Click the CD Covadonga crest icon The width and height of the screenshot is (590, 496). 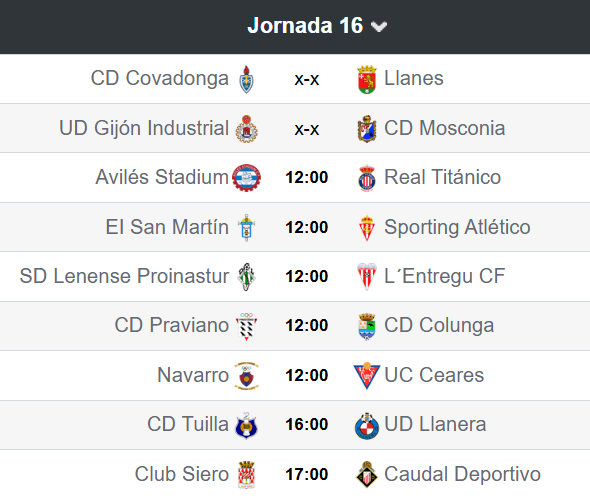(246, 79)
